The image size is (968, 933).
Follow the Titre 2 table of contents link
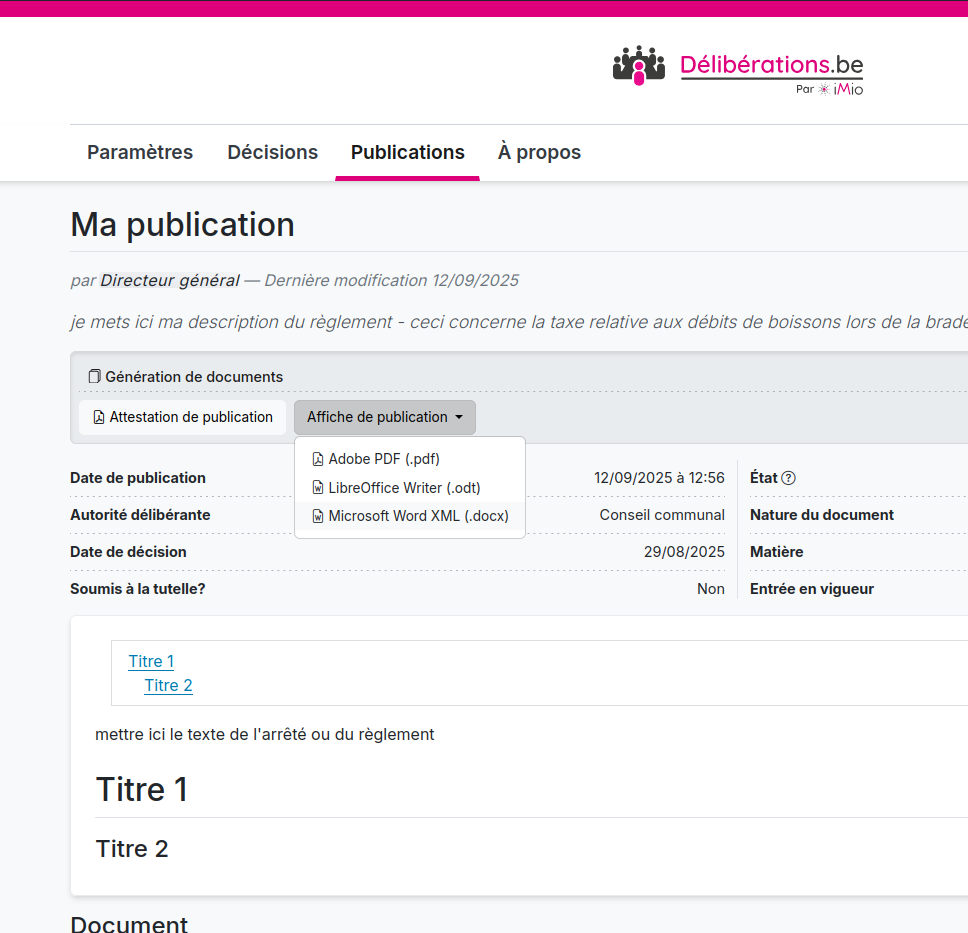168,685
